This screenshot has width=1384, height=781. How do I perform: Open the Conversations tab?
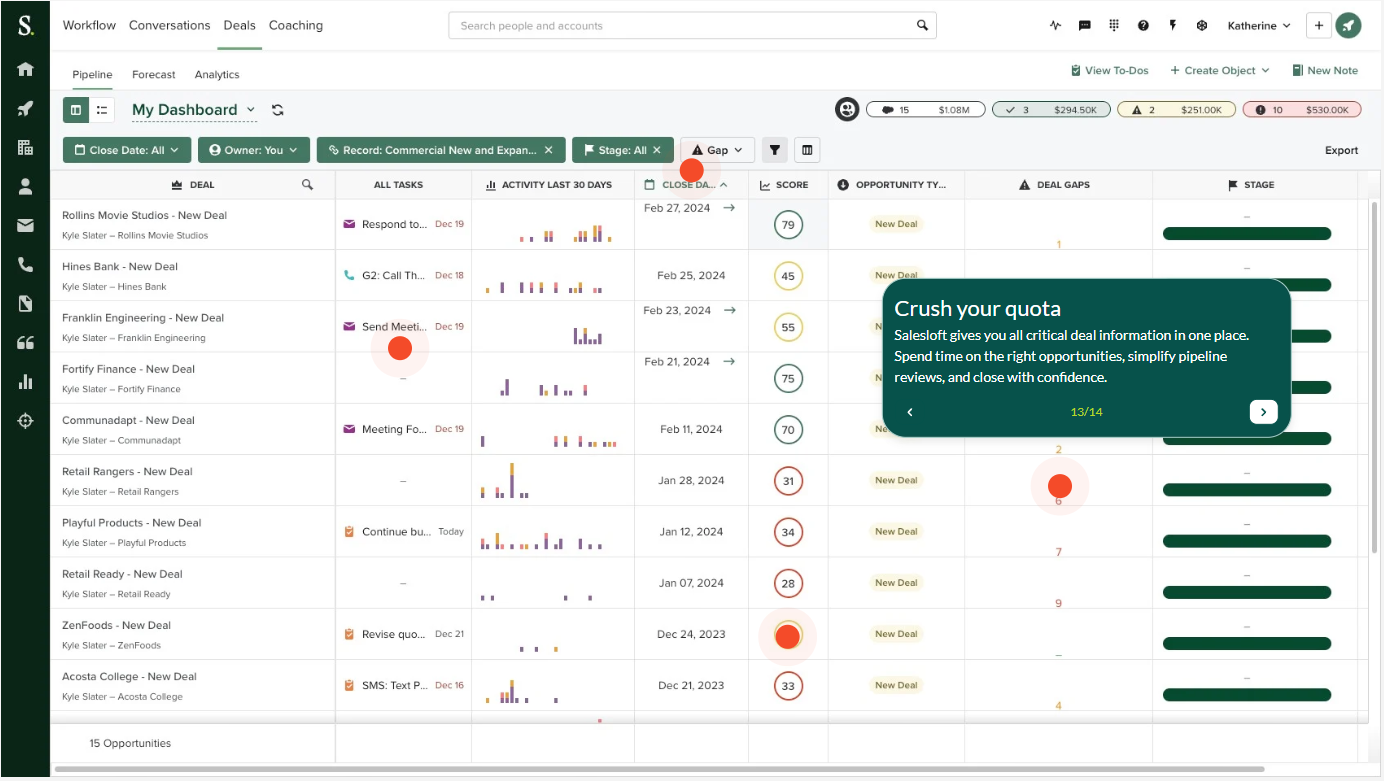(170, 25)
